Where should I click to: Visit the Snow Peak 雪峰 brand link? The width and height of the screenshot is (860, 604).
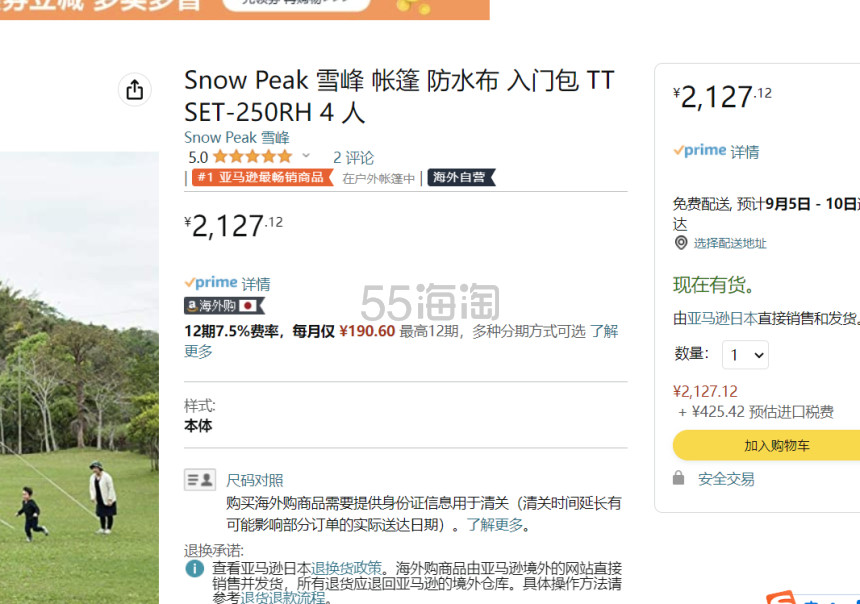click(x=237, y=137)
